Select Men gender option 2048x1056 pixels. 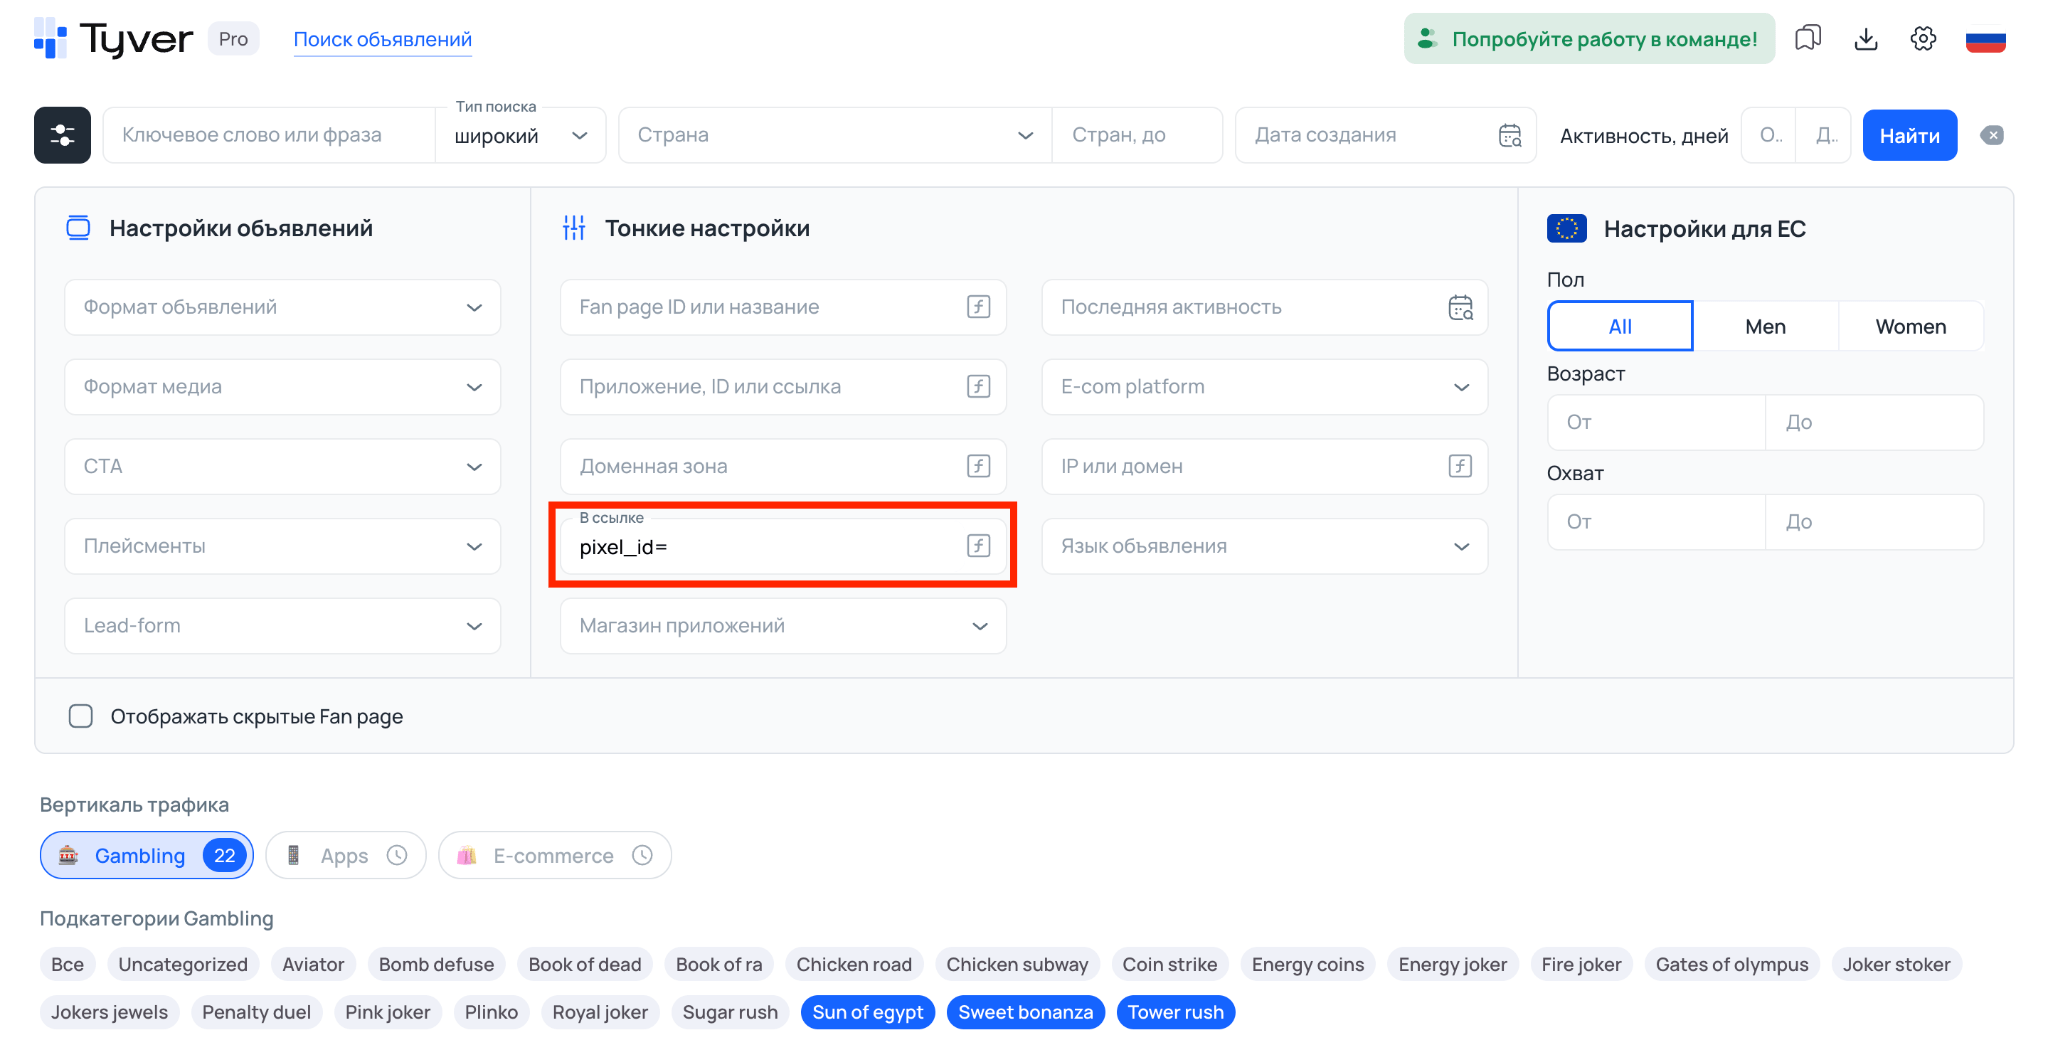click(x=1765, y=326)
